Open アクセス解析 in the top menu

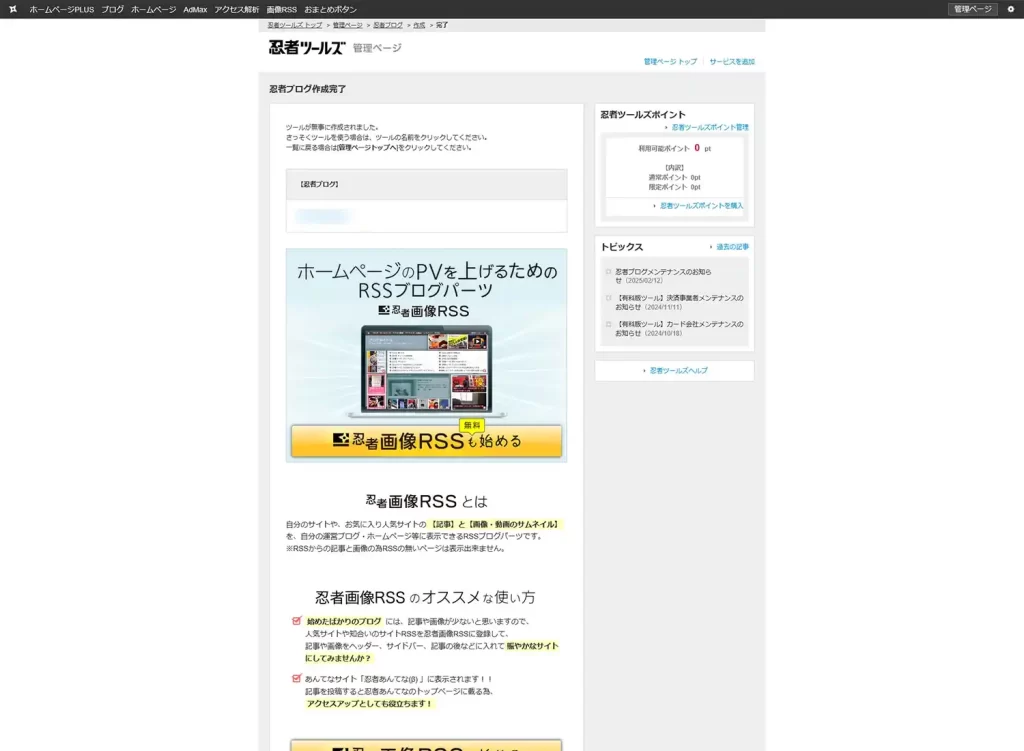[x=236, y=9]
